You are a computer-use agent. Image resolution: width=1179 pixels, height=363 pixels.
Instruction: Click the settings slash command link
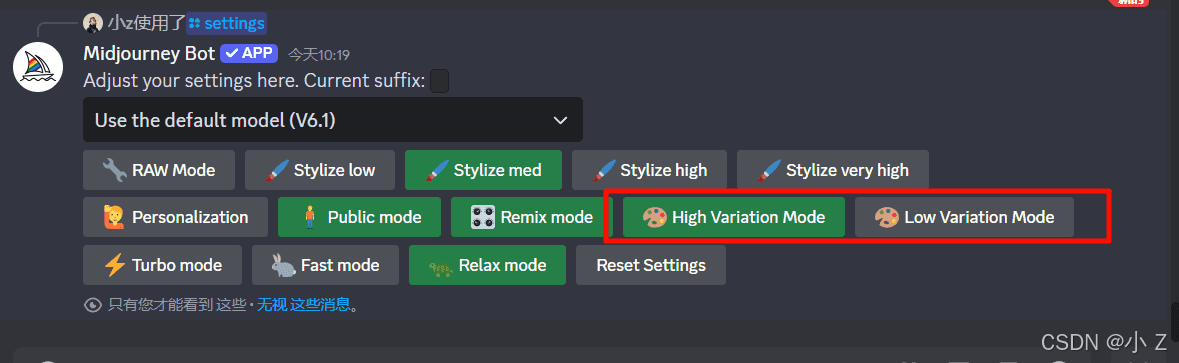coord(226,23)
